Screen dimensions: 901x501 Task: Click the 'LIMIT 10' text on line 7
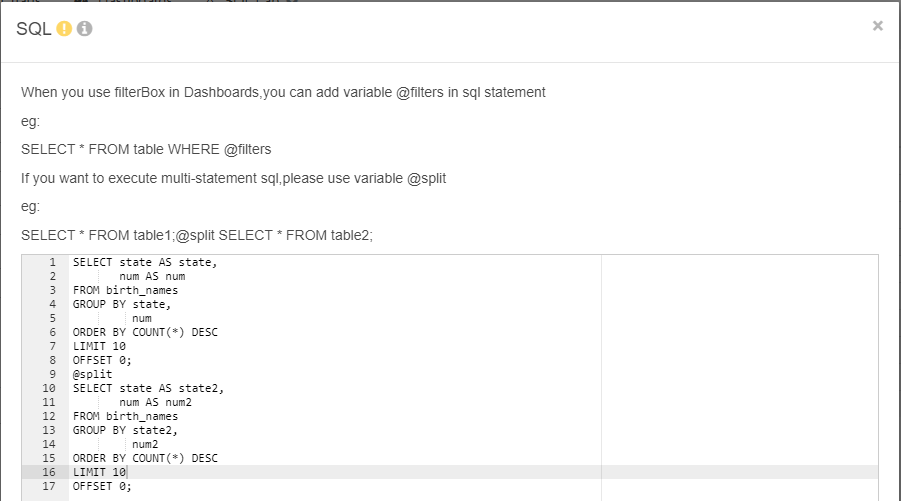tap(99, 346)
